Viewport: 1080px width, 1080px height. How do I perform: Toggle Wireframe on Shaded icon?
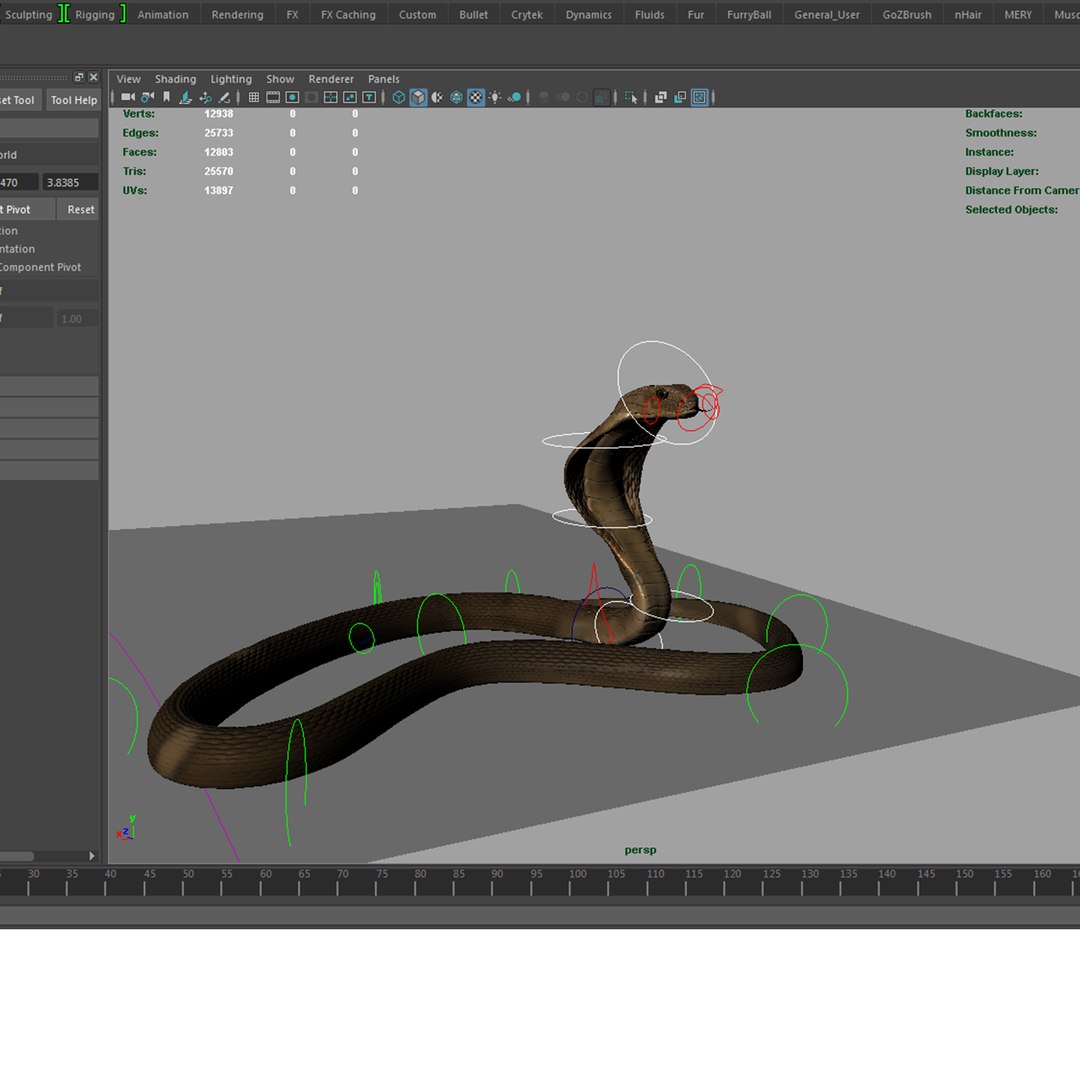pyautogui.click(x=456, y=97)
